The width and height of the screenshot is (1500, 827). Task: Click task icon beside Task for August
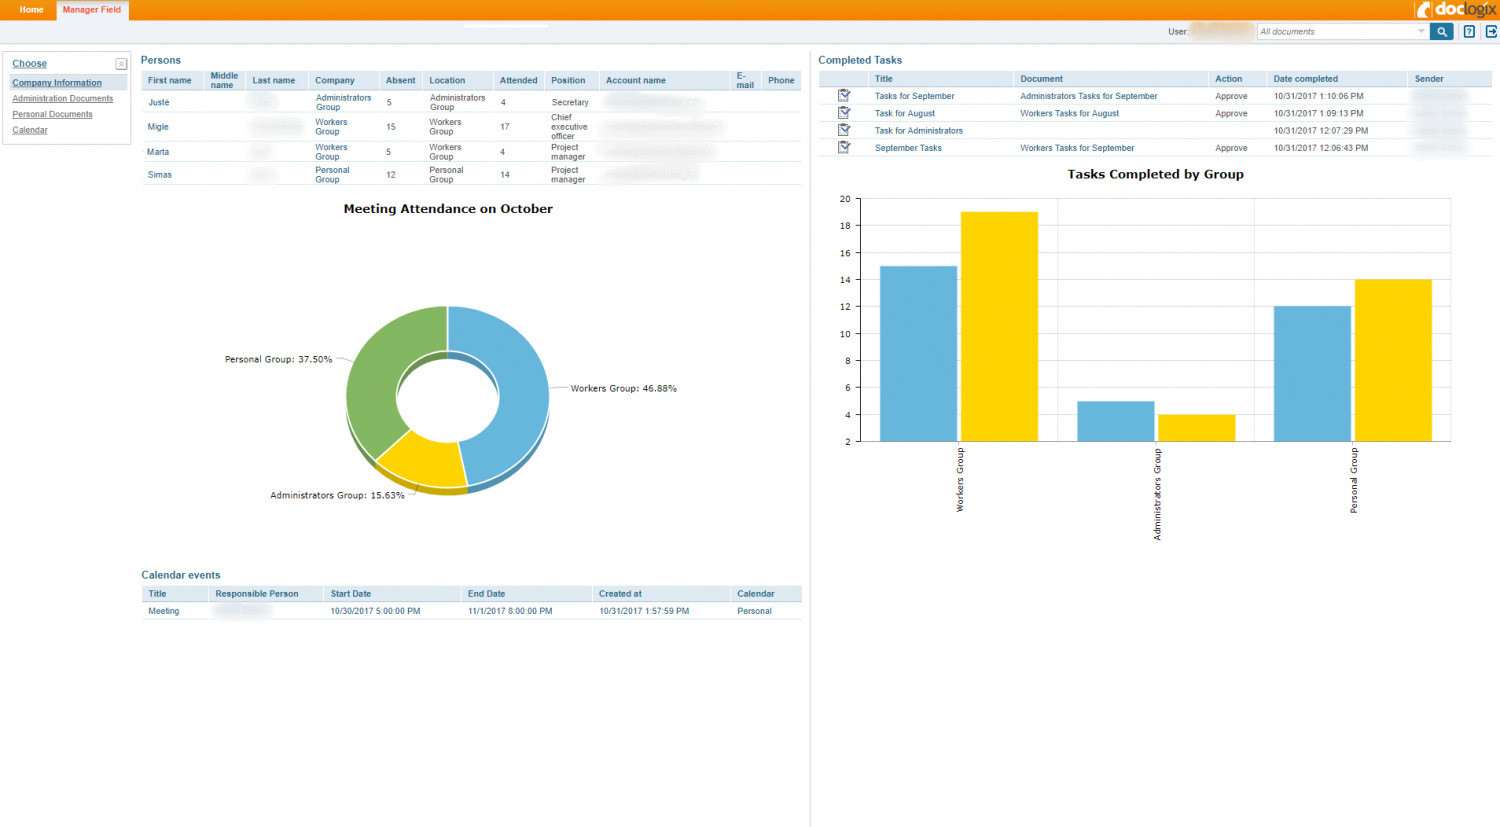point(844,113)
